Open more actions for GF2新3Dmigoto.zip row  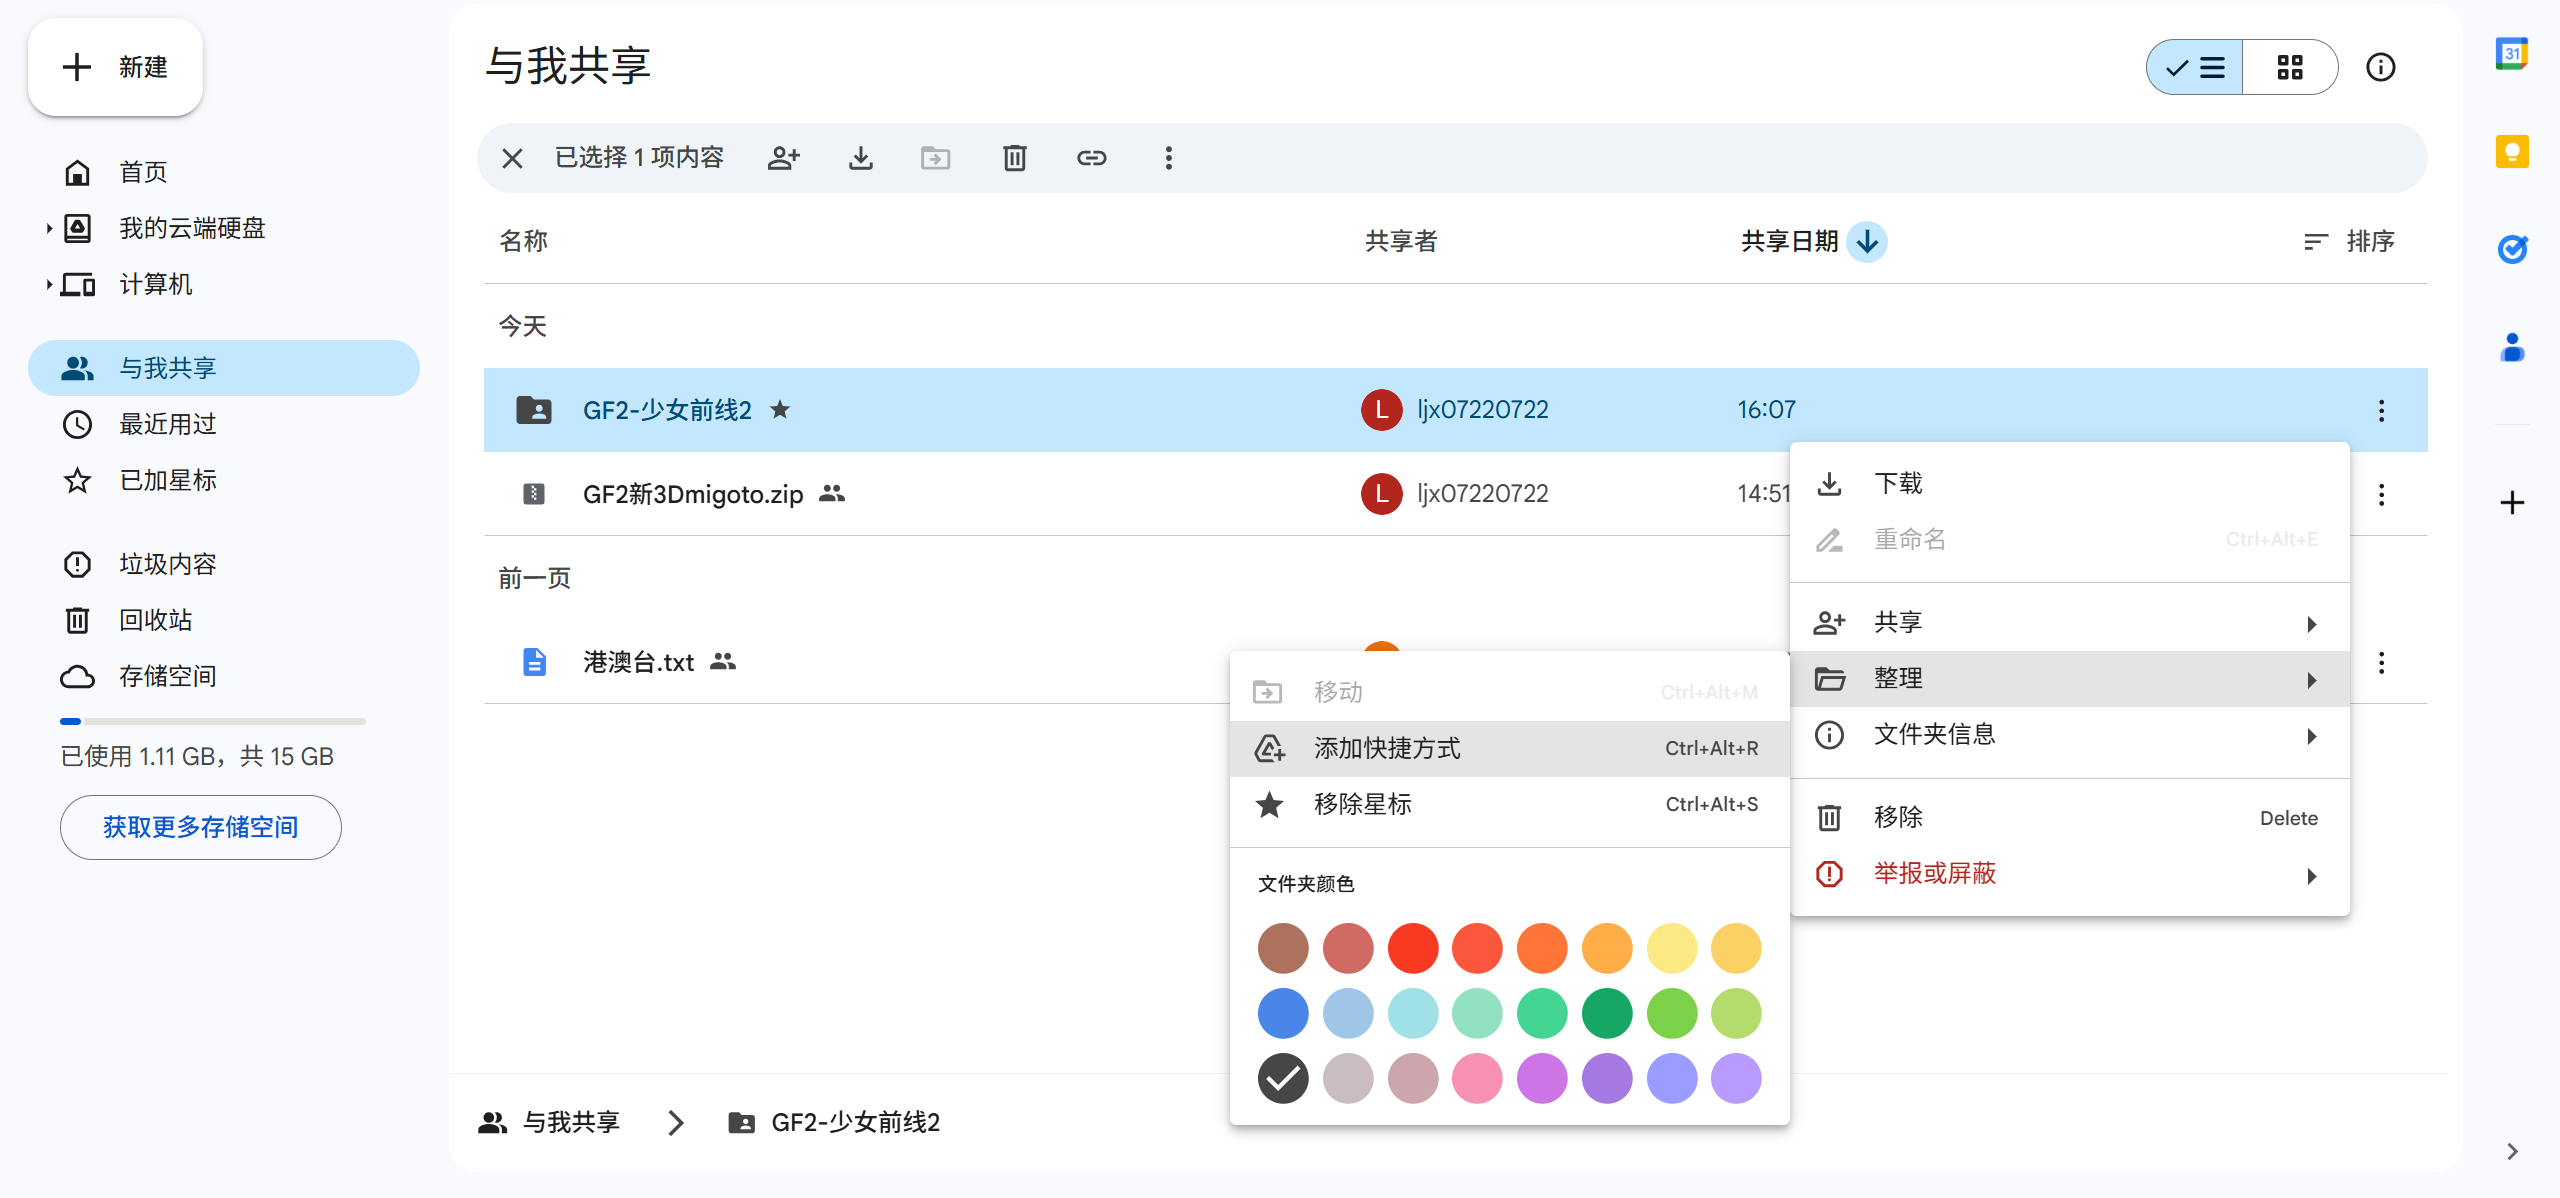[2381, 494]
